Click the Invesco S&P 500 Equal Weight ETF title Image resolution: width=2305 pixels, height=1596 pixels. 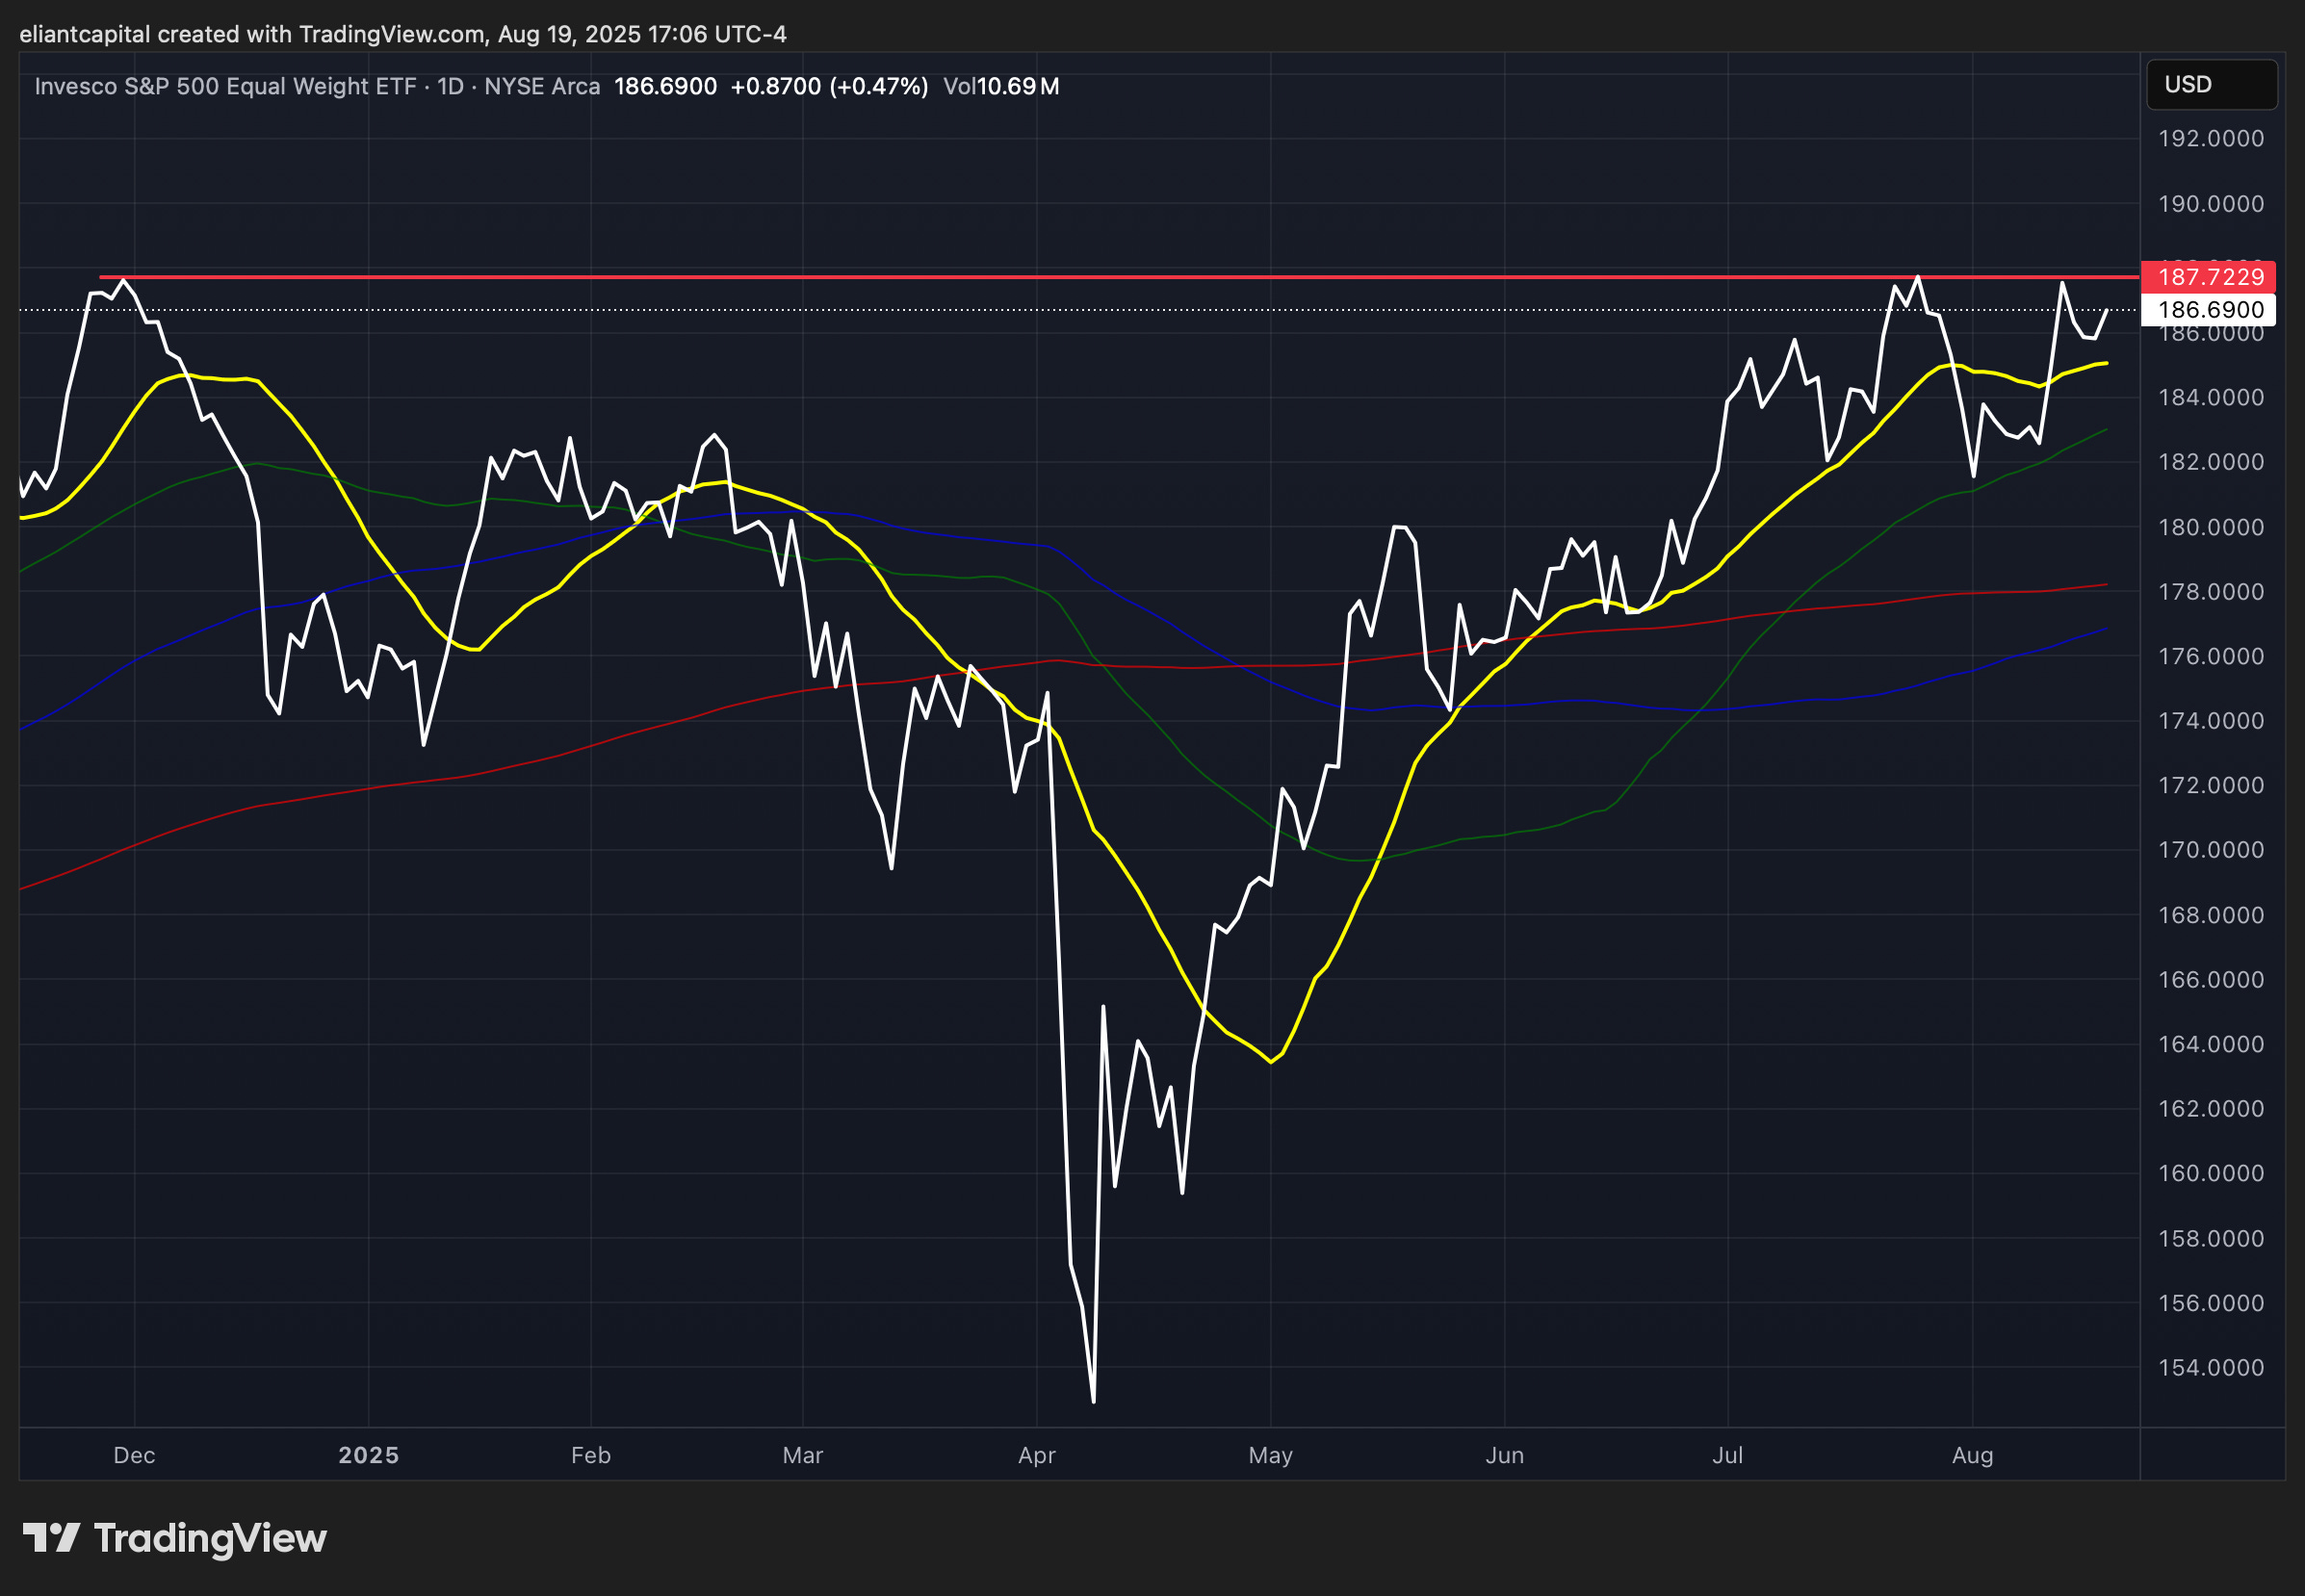tap(225, 87)
